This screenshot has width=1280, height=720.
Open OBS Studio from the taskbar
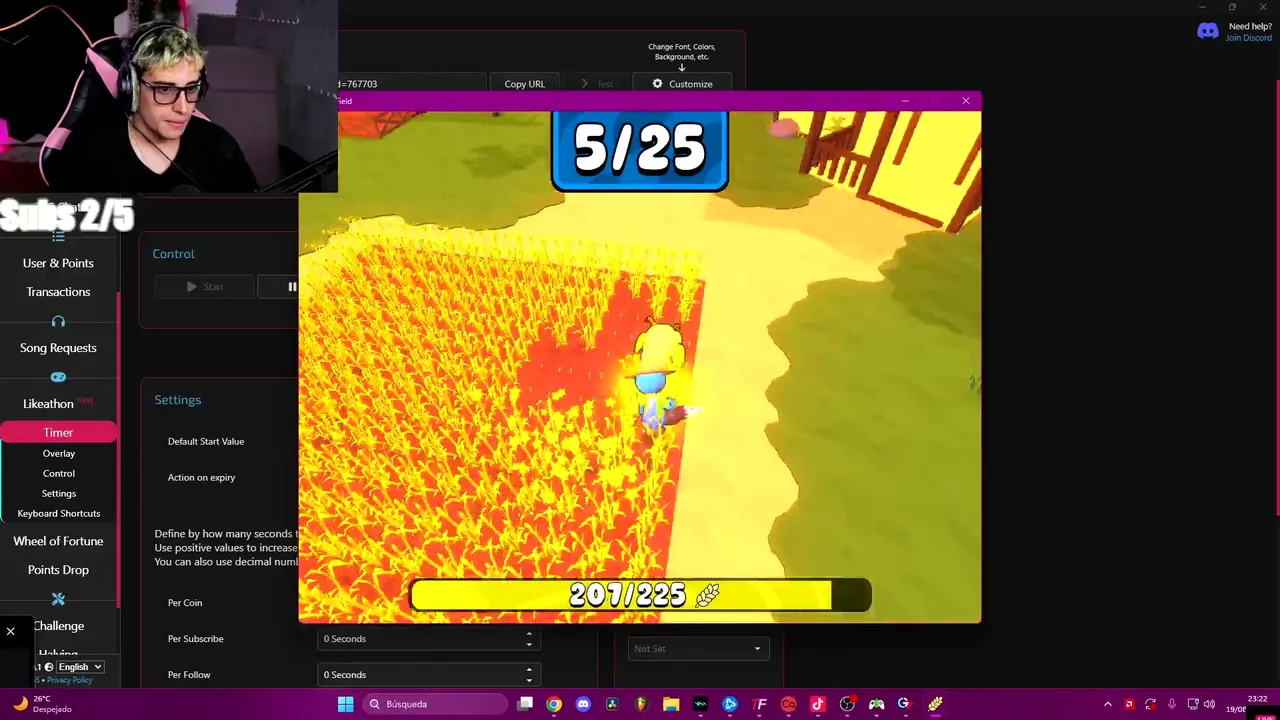pyautogui.click(x=847, y=704)
